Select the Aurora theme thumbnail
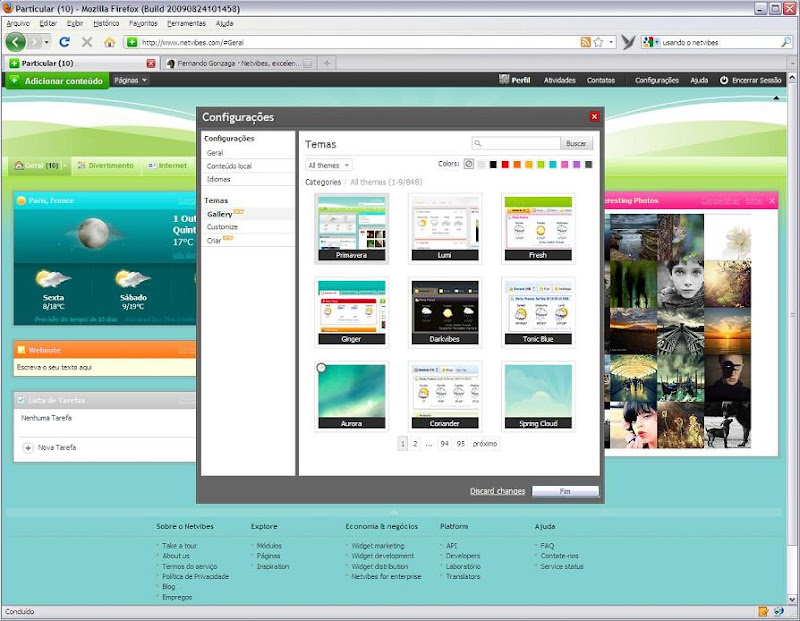This screenshot has width=800, height=621. pos(352,396)
